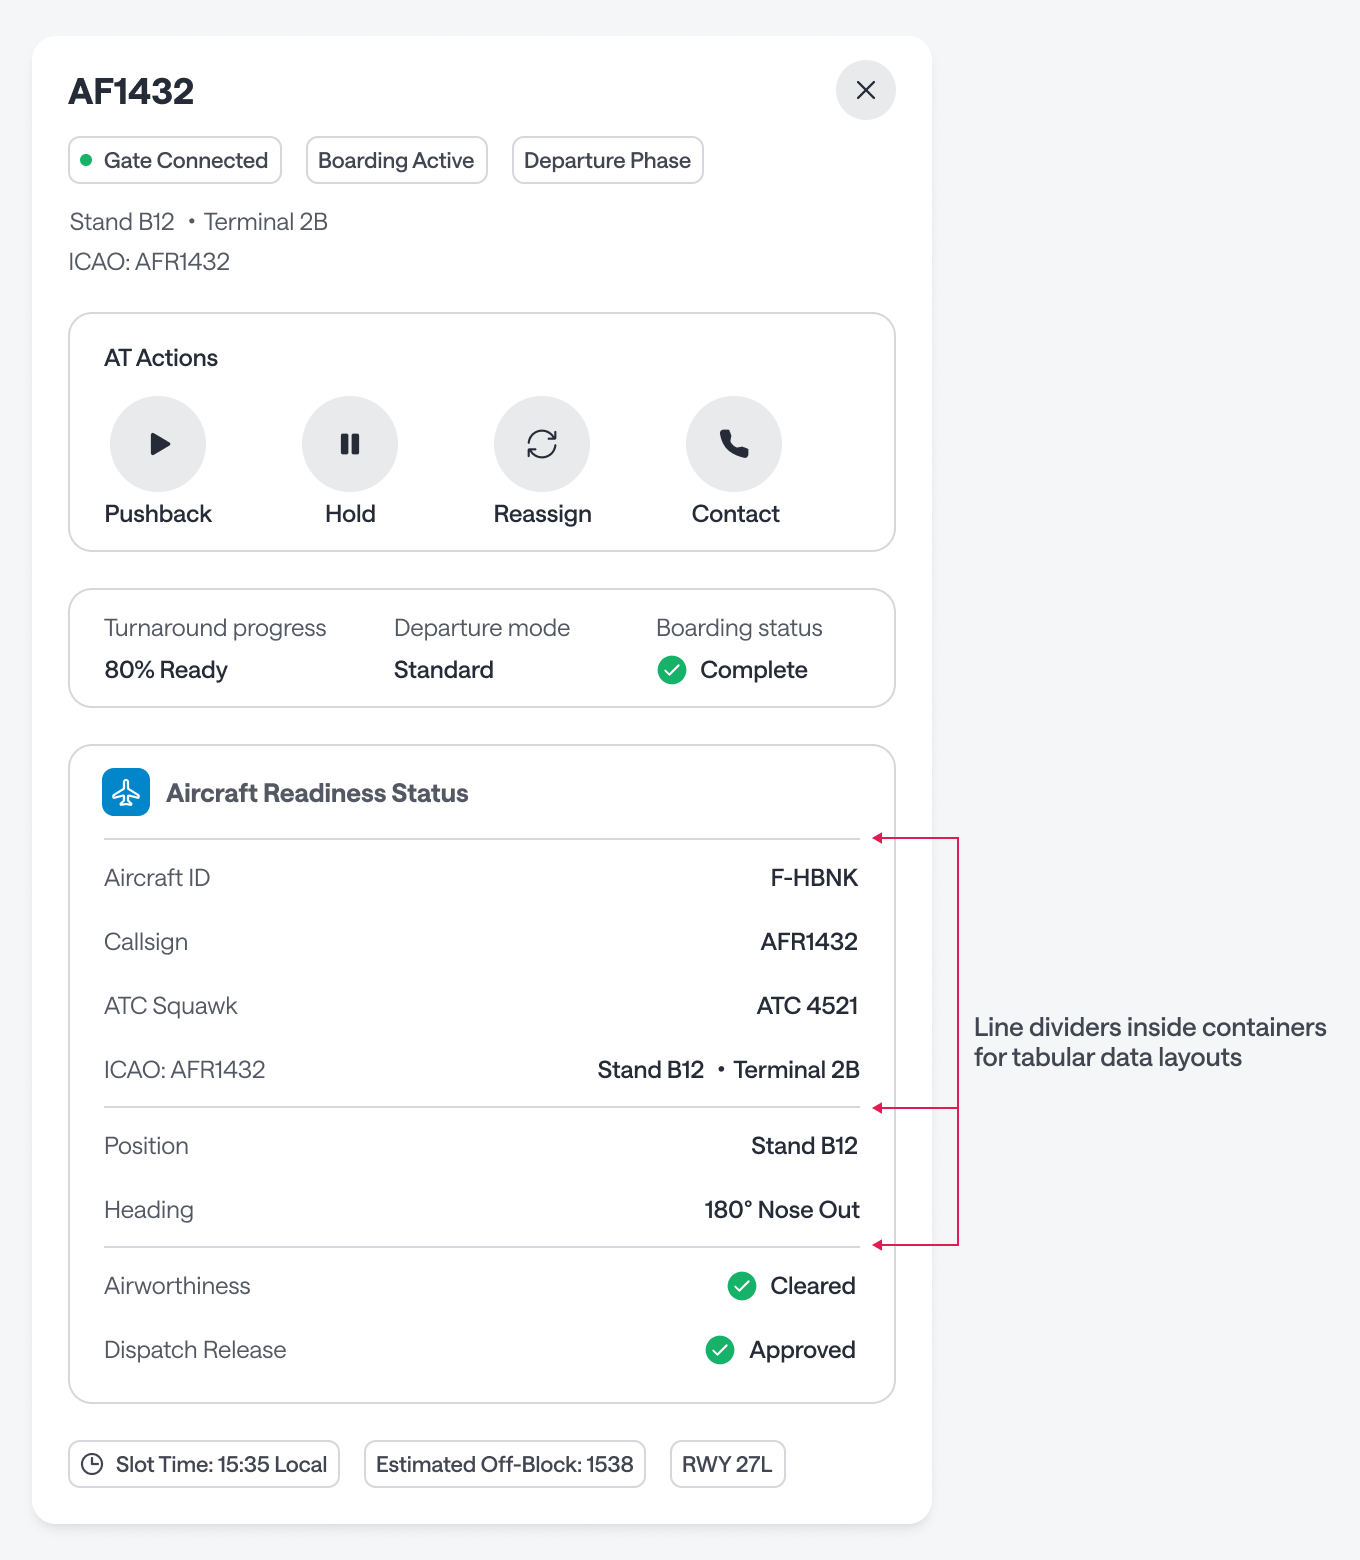Click the RWY 27L runway chip
Screen dimensions: 1360x1560
[727, 1464]
